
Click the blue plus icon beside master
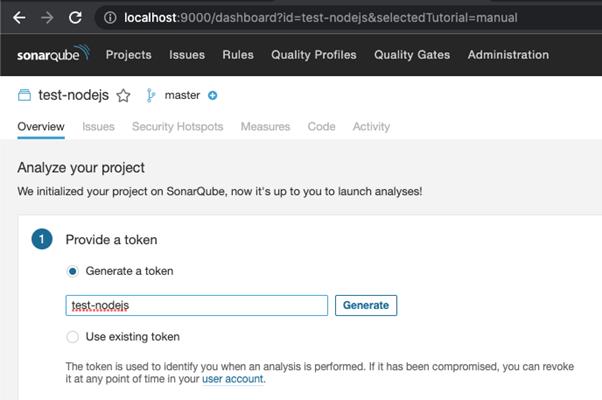pos(212,95)
